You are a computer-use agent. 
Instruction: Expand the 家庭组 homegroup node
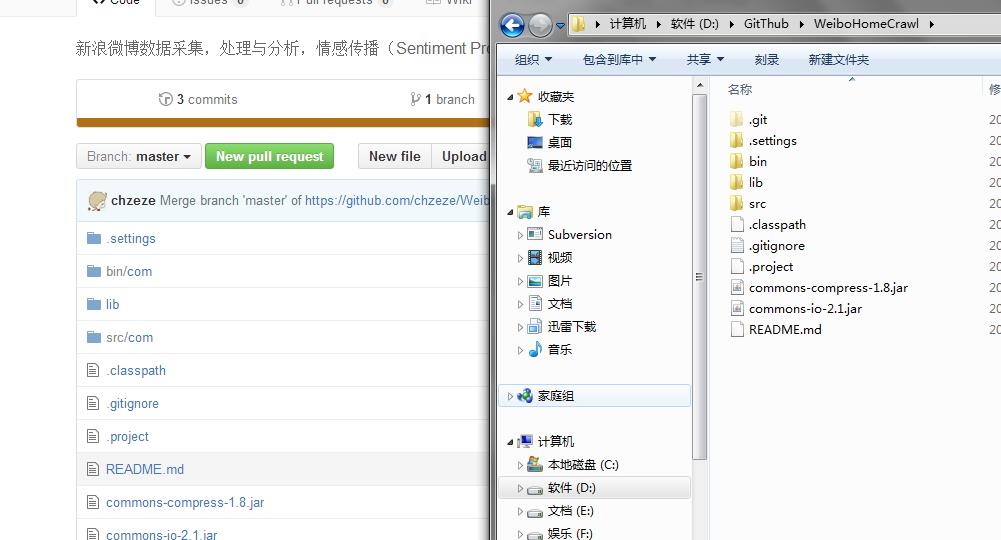[510, 396]
